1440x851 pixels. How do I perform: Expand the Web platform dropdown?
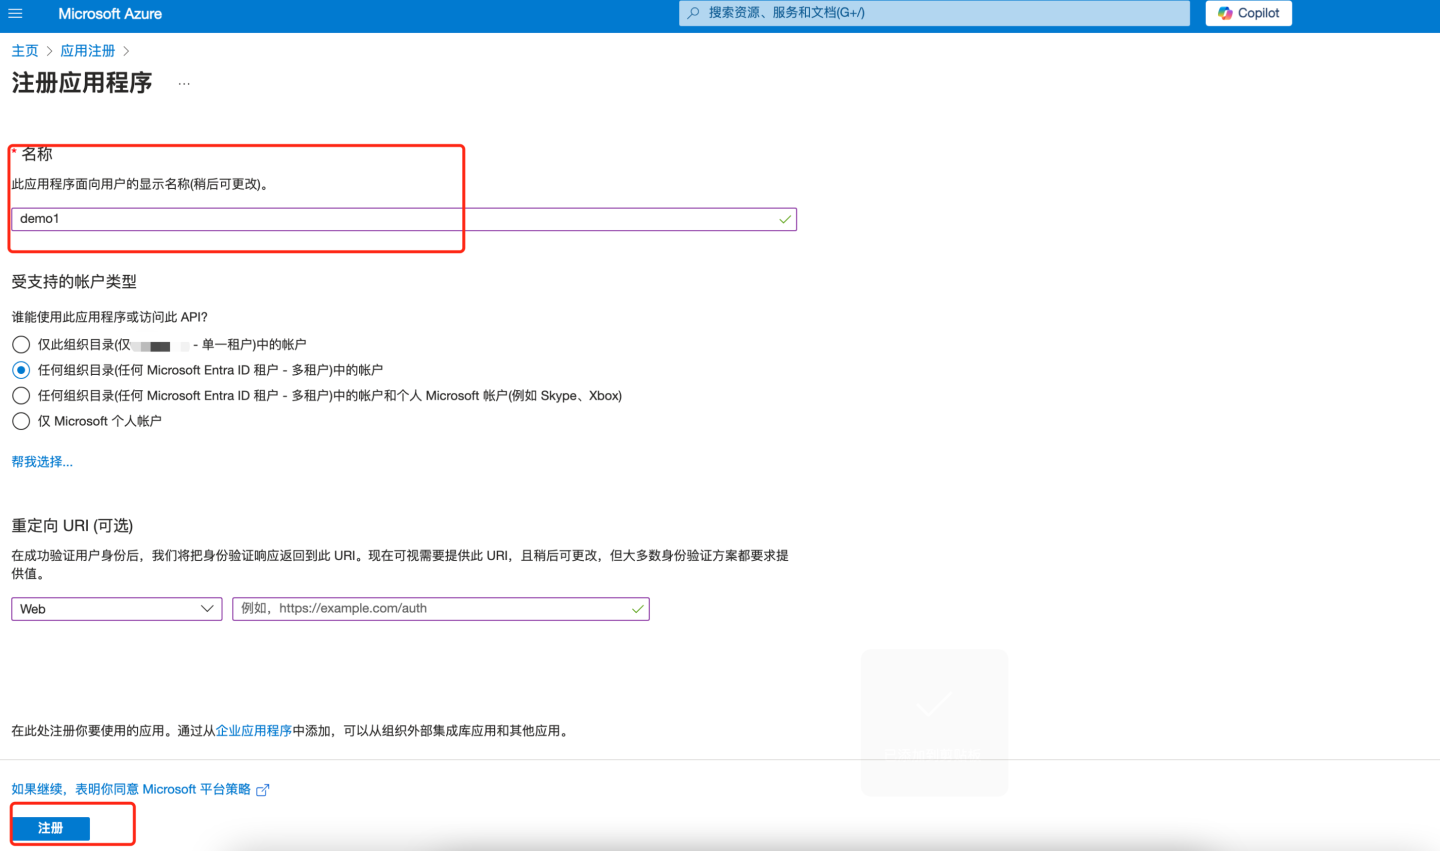pos(116,609)
